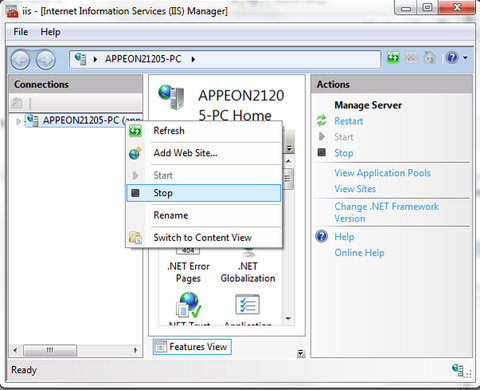Switch to the Features View tab
480x390 pixels.
coord(192,347)
